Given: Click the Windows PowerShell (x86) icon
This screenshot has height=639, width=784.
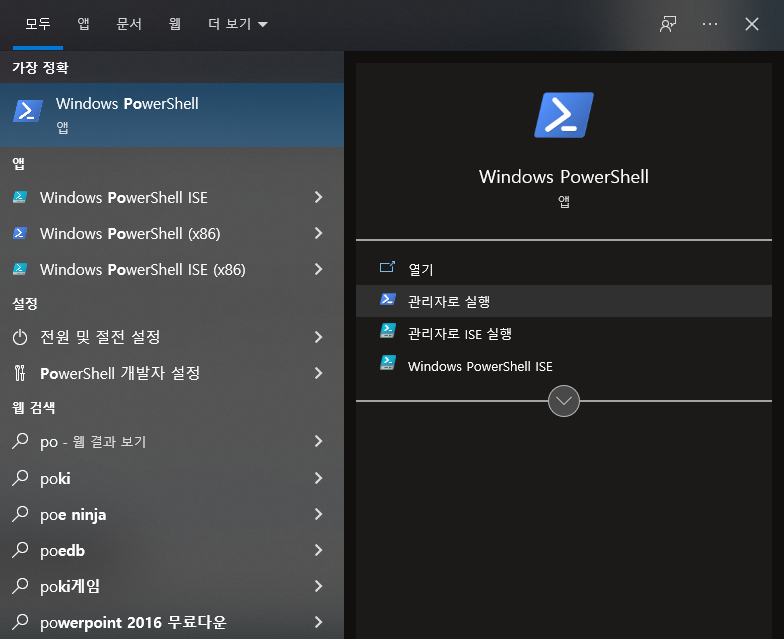Looking at the screenshot, I should click(x=20, y=233).
